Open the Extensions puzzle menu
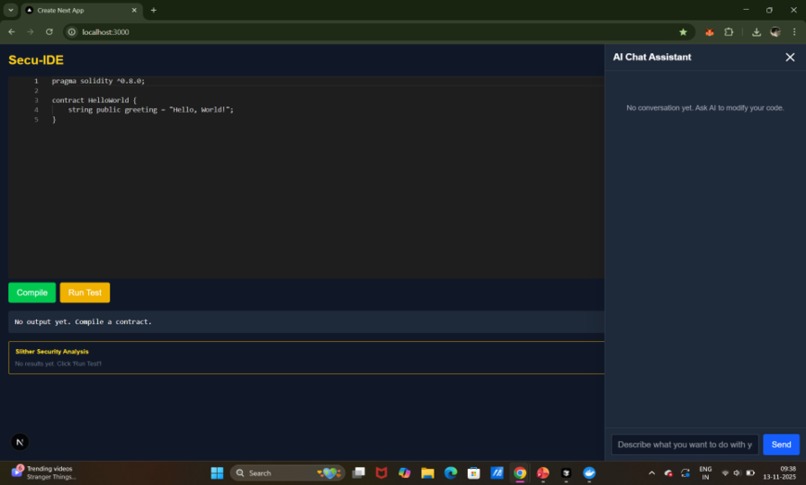This screenshot has height=485, width=806. 728,32
